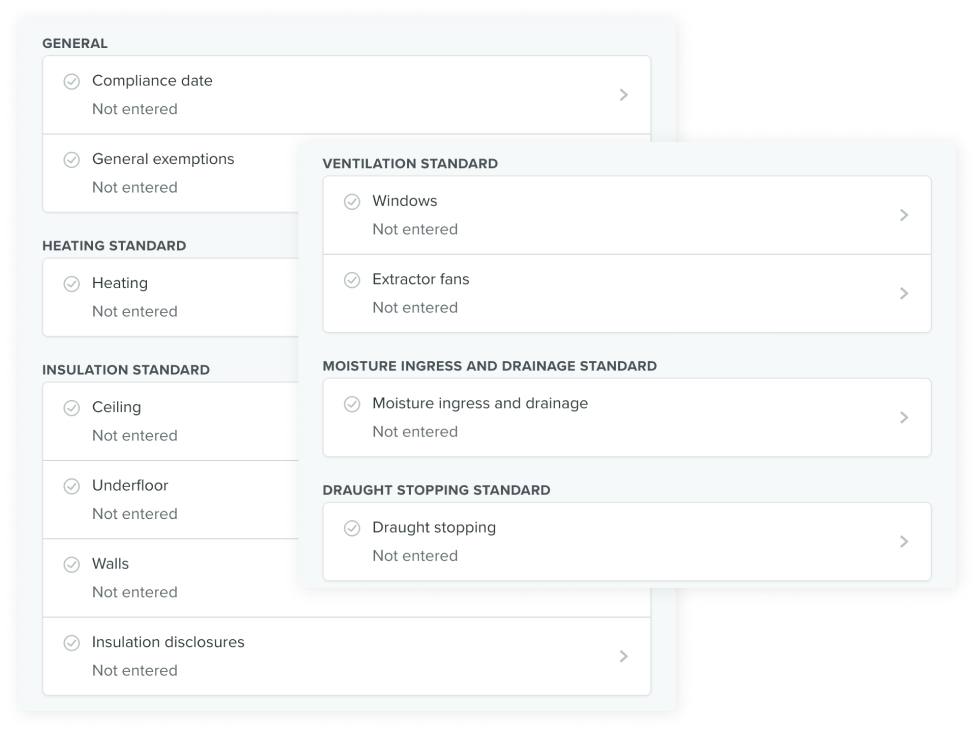
Task: Expand Compliance date with its chevron arrow
Action: [x=624, y=95]
